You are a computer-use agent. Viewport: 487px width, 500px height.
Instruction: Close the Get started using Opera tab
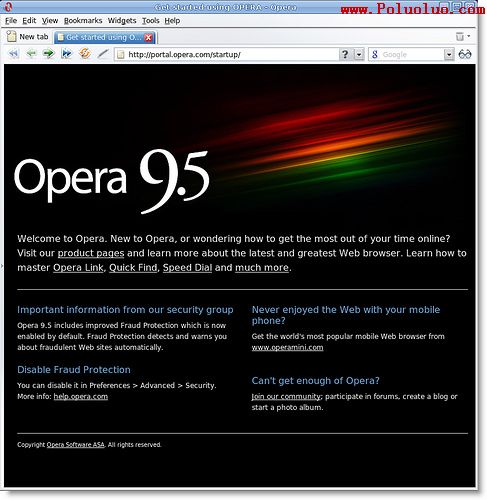point(148,38)
